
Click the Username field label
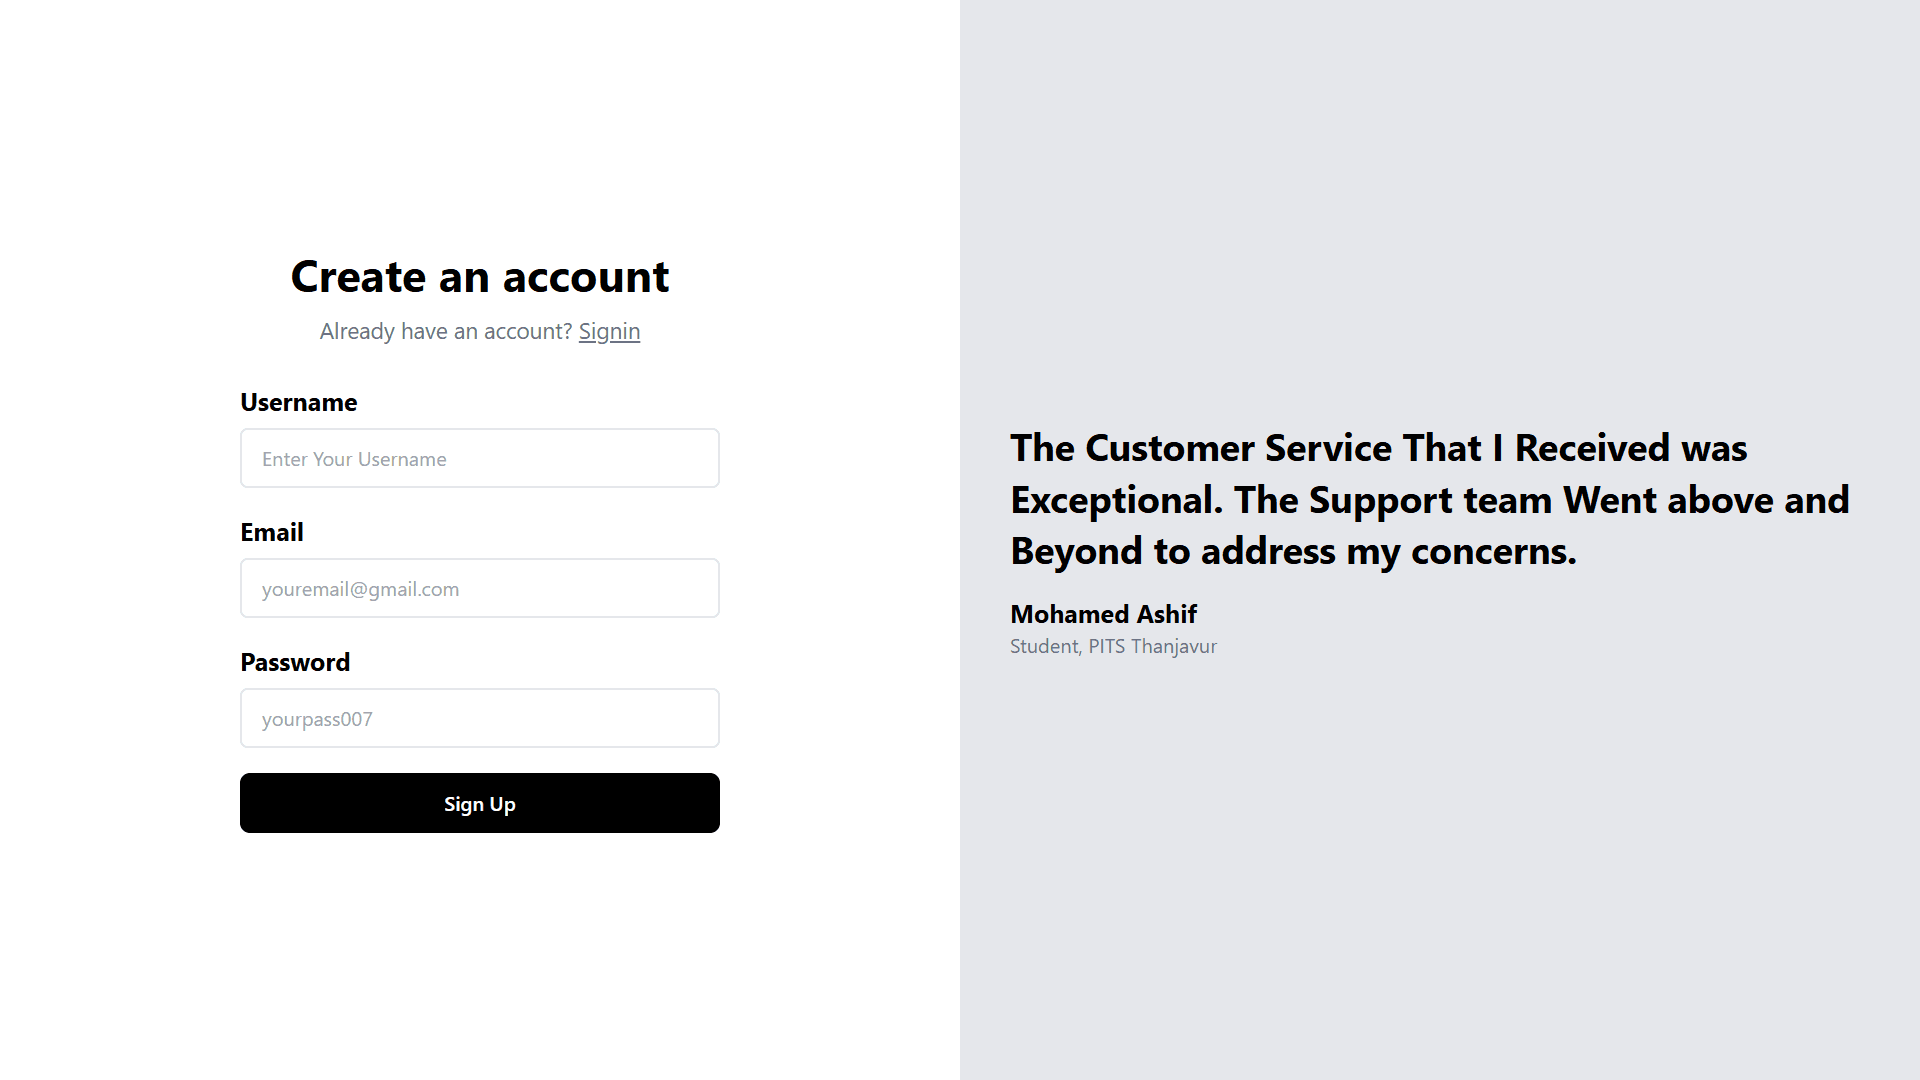pyautogui.click(x=299, y=402)
